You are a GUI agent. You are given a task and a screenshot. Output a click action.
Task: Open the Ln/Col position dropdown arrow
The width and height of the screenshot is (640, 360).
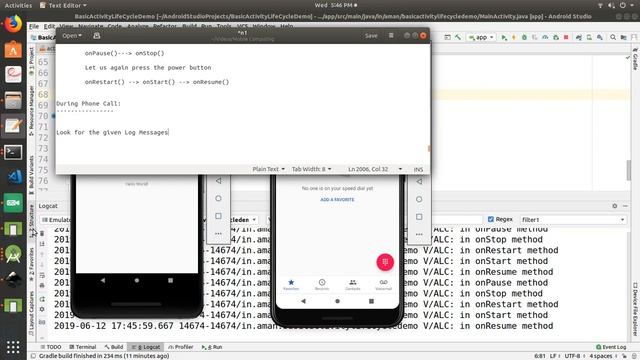[400, 169]
